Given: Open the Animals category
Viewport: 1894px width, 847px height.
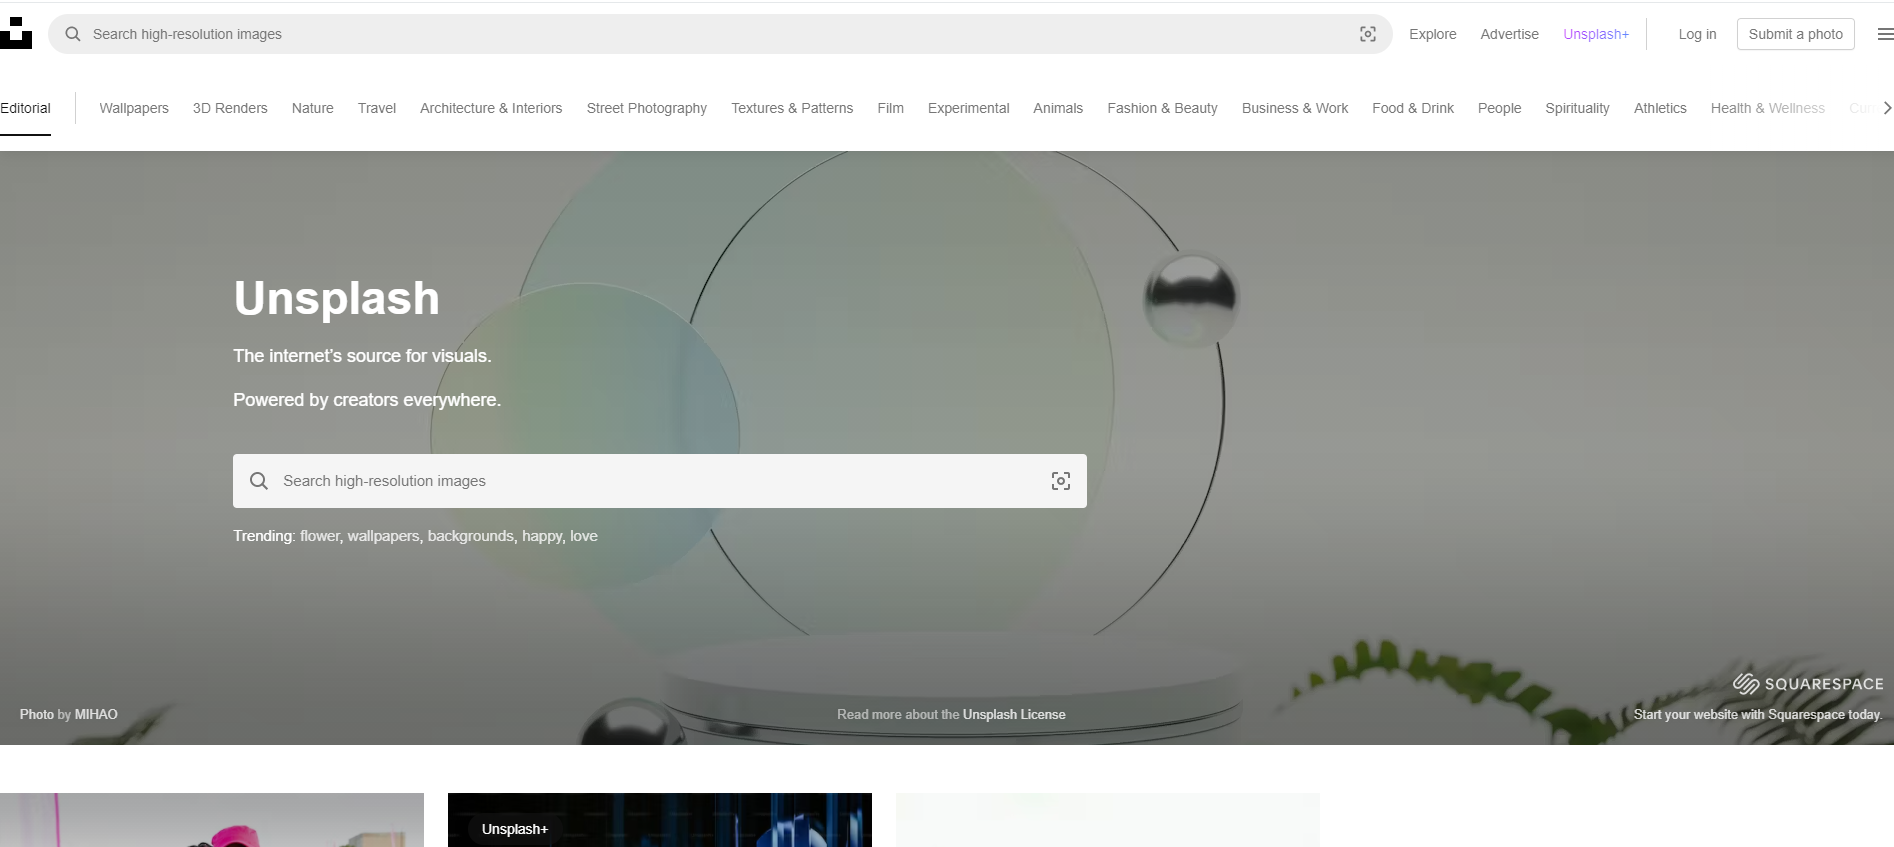Looking at the screenshot, I should [1058, 108].
